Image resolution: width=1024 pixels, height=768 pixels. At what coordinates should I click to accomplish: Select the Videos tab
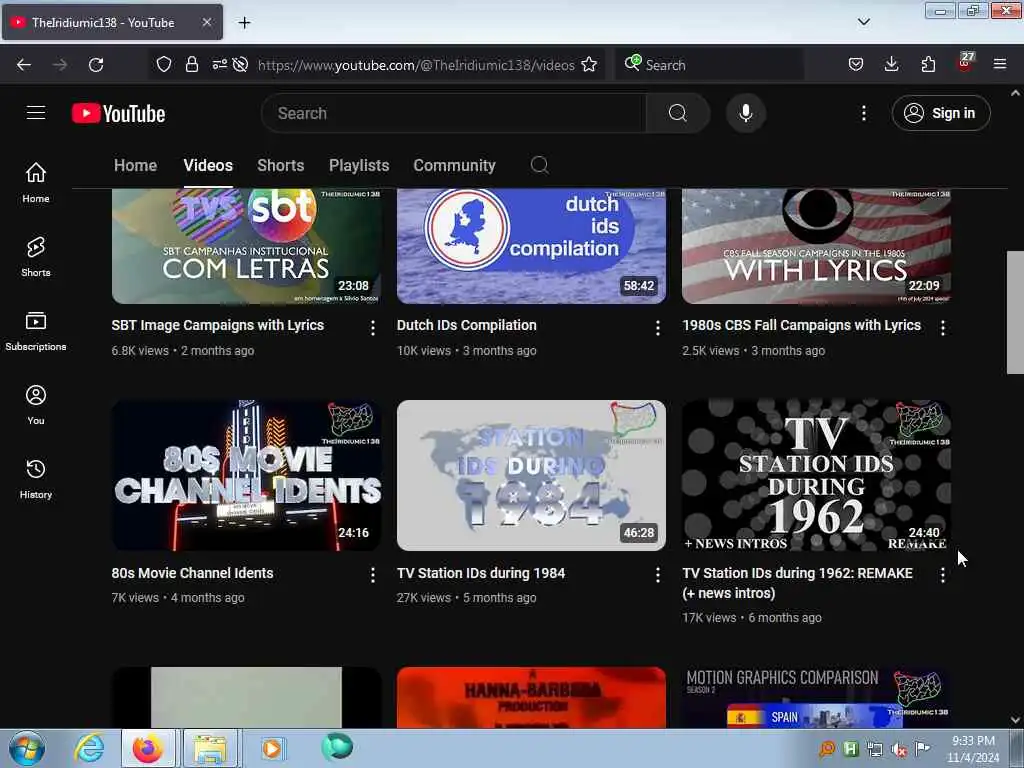(208, 165)
